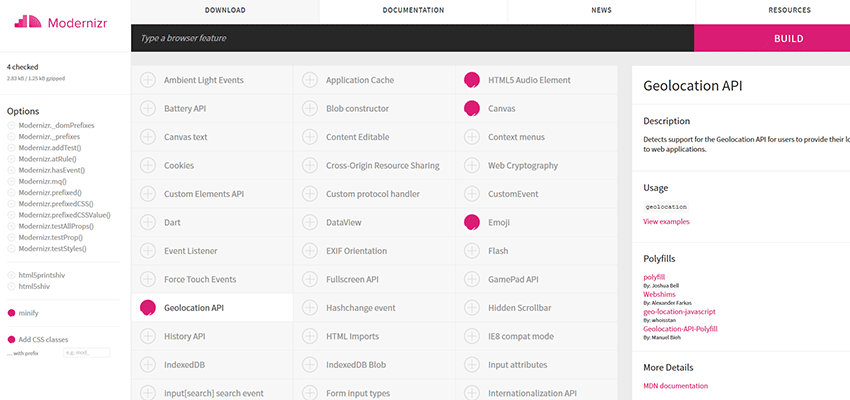Screen dimensions: 850x400
Task: Click plus icon next to Fullscreen API
Action: [310, 280]
